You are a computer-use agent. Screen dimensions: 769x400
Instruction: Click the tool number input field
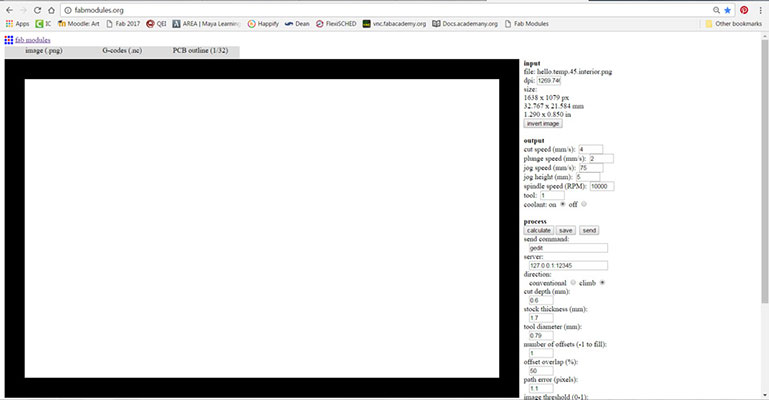click(552, 196)
